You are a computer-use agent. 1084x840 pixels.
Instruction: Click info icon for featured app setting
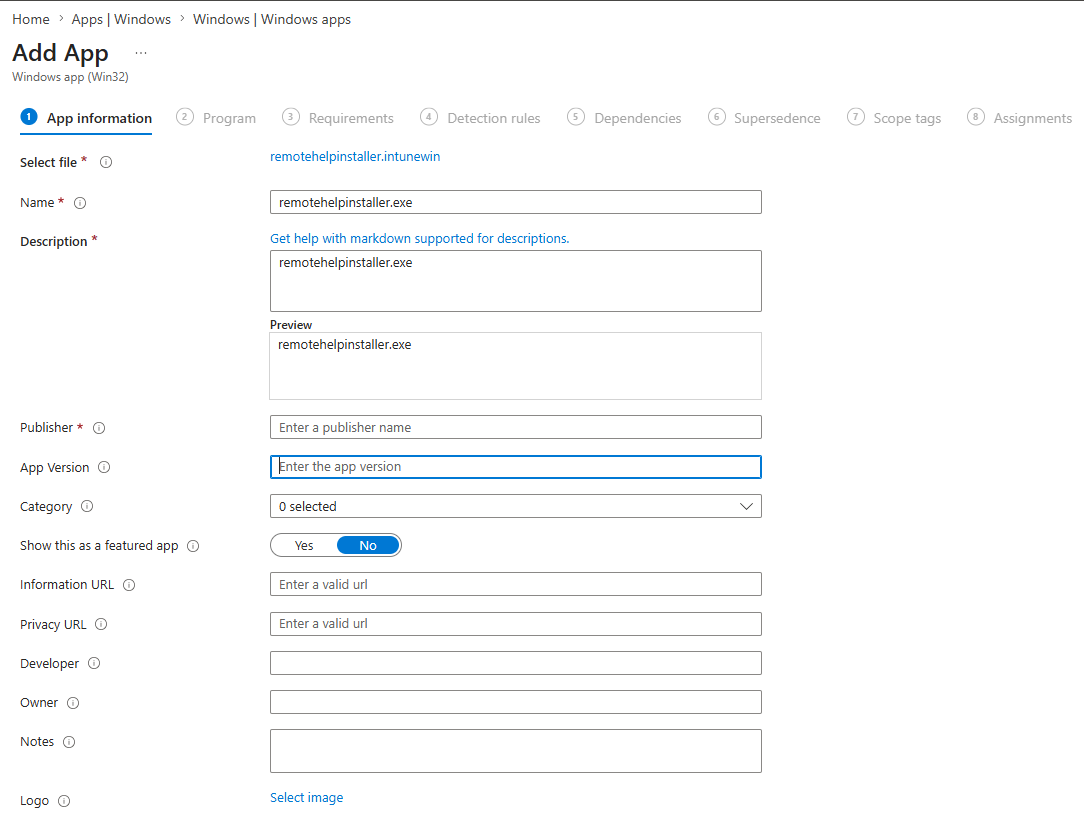point(194,546)
